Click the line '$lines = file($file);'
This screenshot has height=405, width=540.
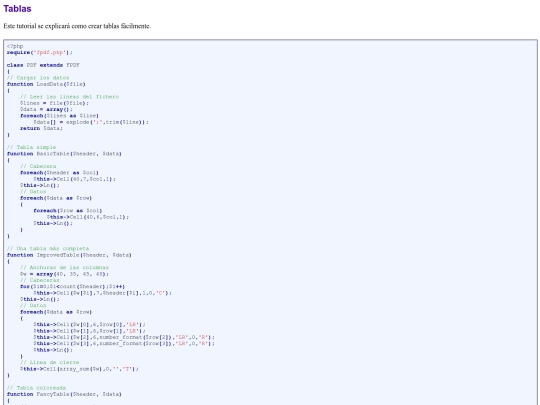click(x=54, y=103)
